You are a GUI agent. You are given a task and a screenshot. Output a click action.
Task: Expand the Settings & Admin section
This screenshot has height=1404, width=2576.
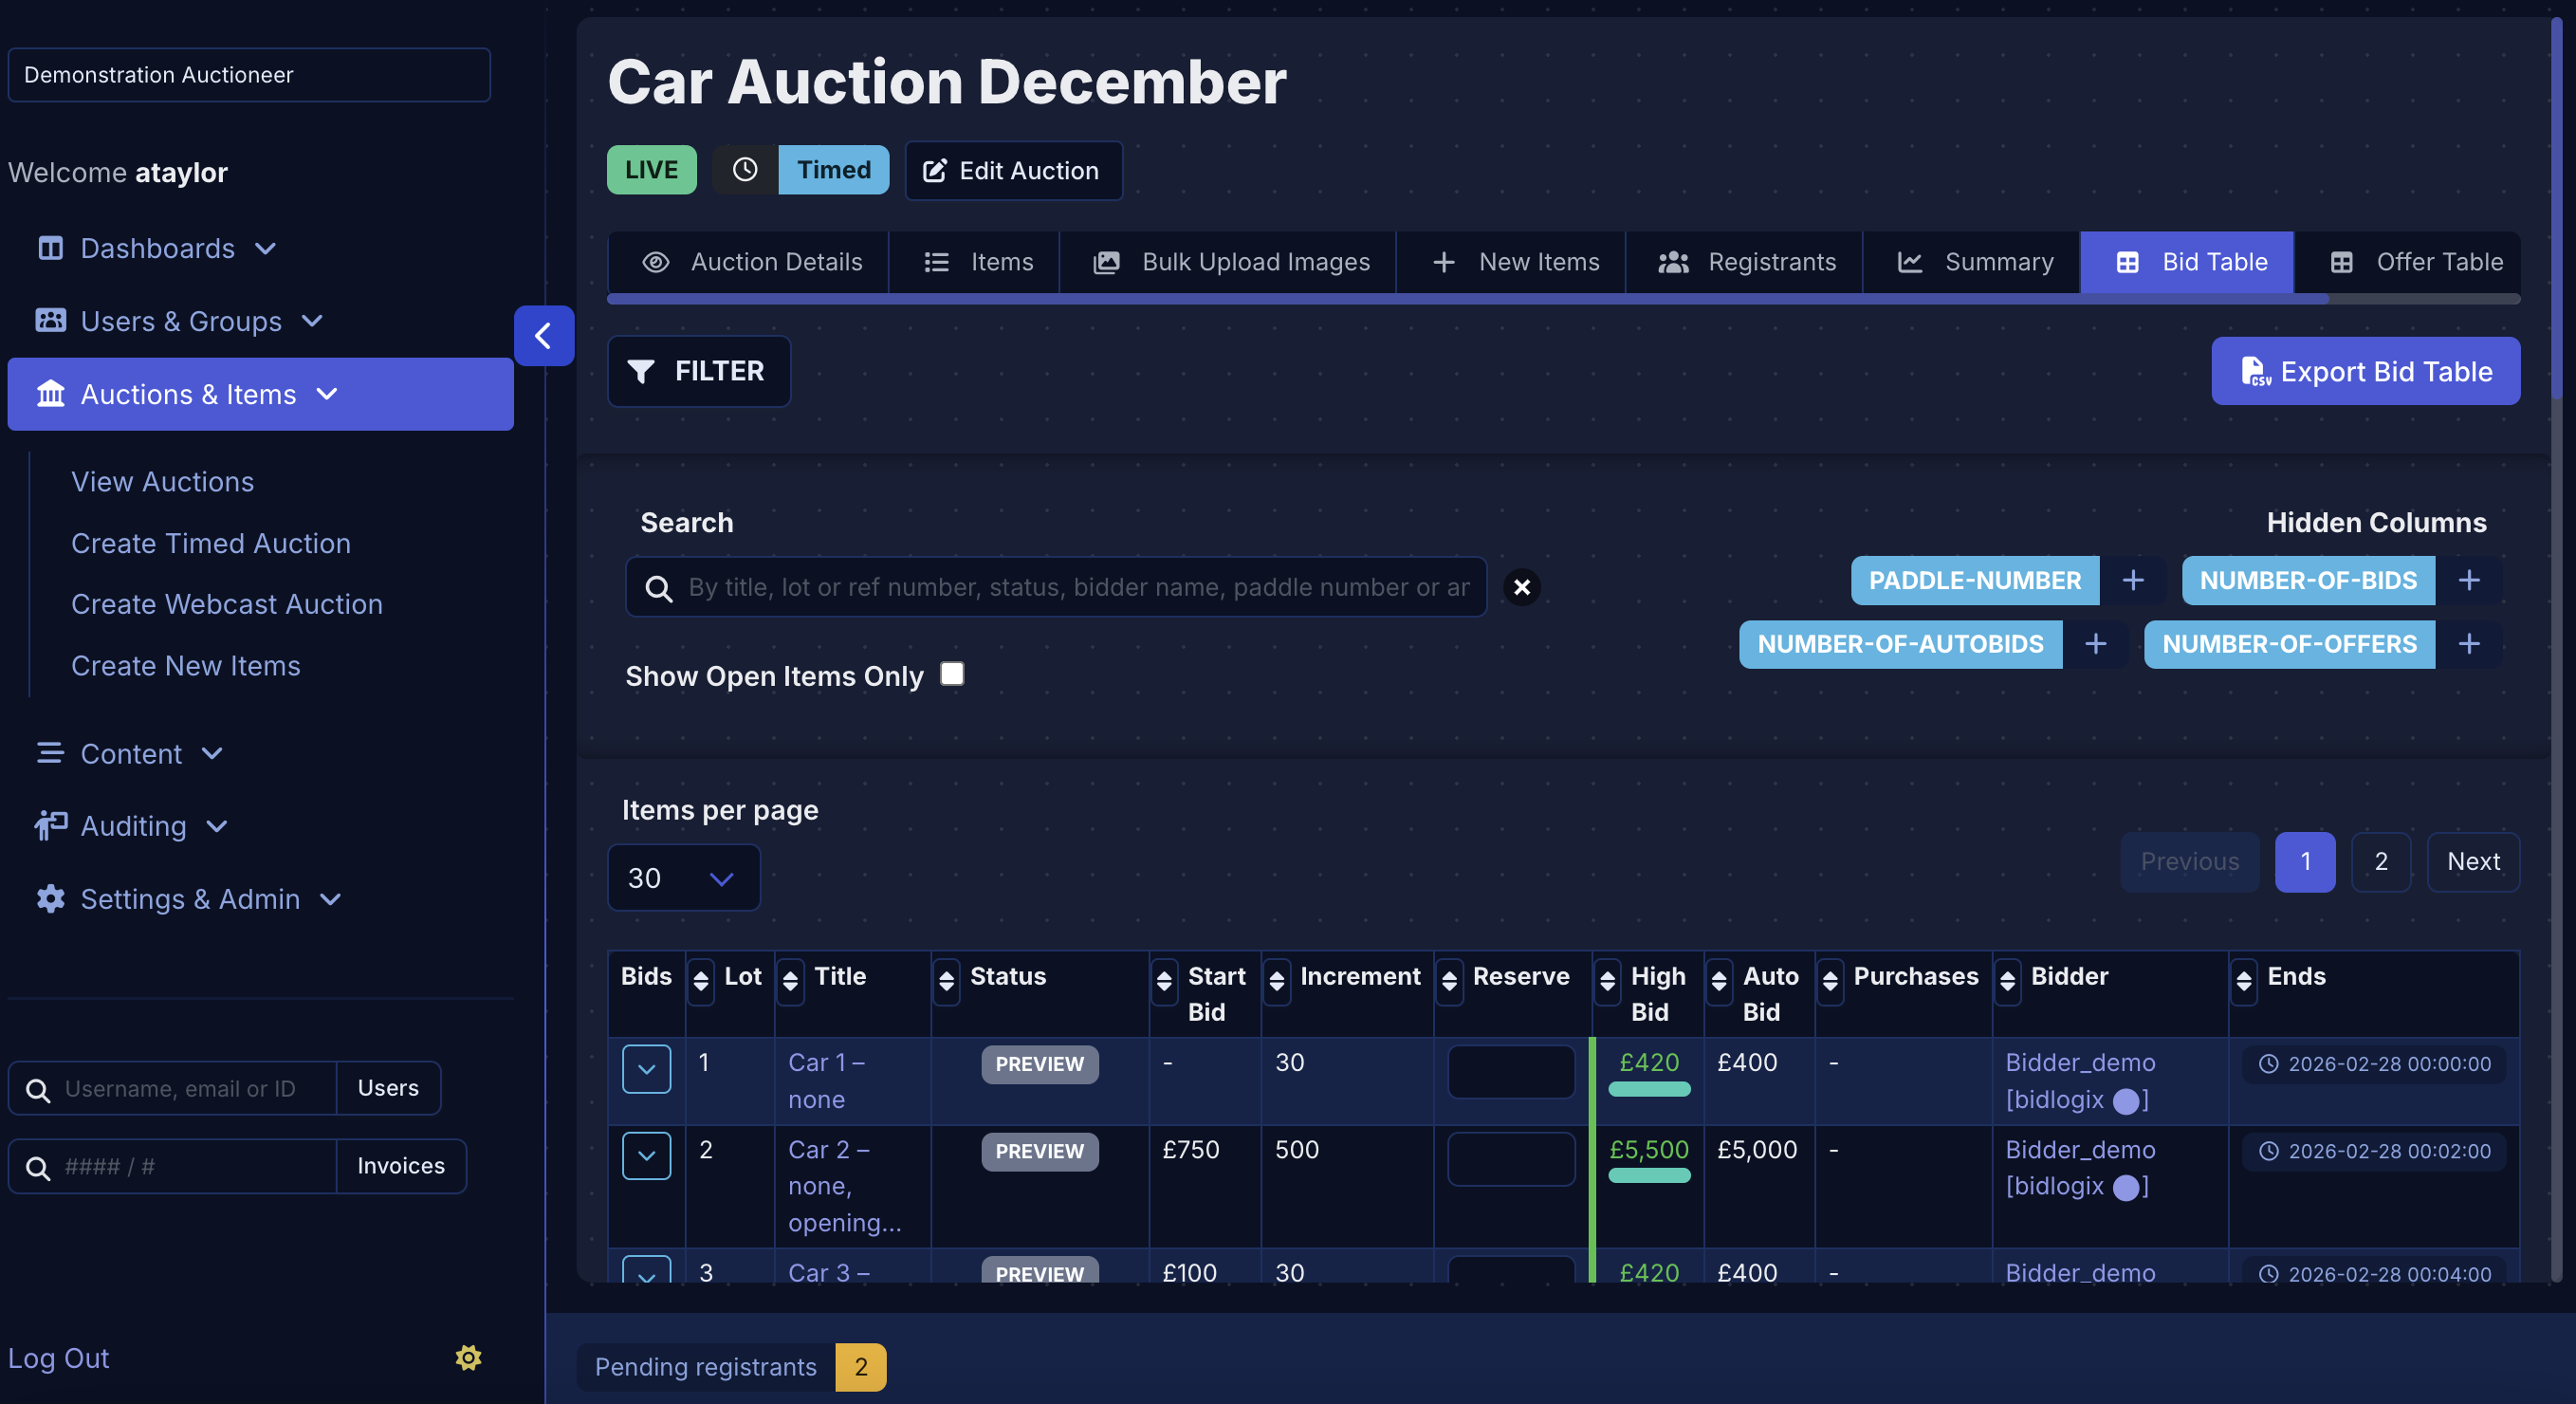(x=331, y=899)
